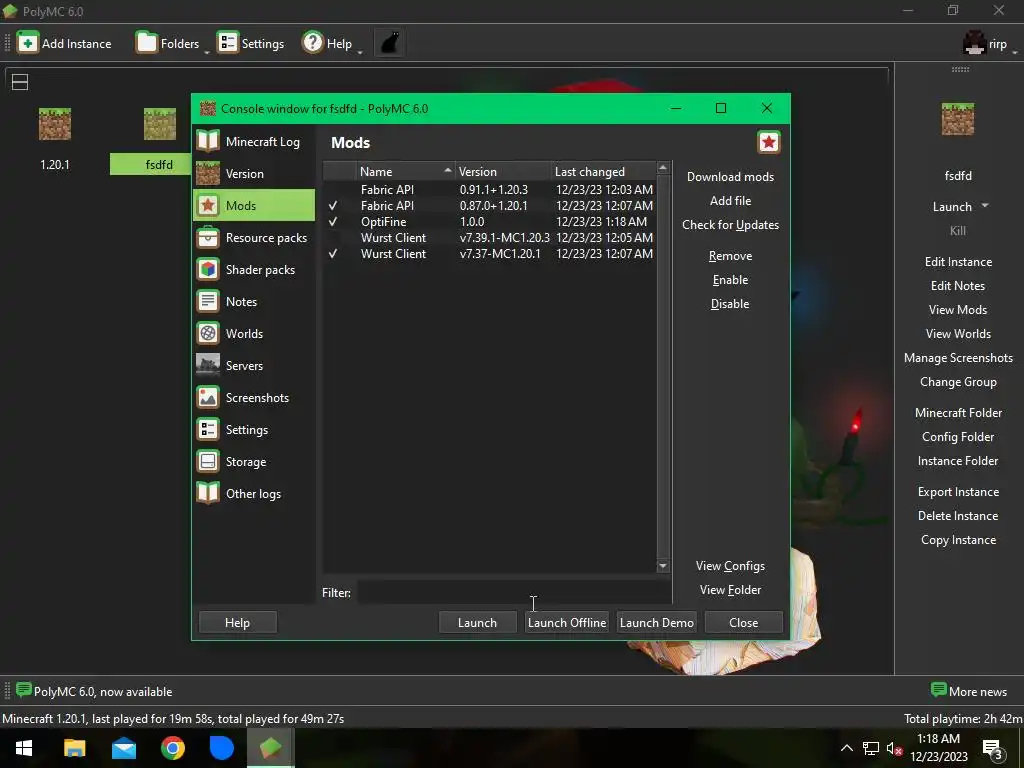The height and width of the screenshot is (768, 1024).
Task: Open the Worlds page
Action: click(x=254, y=334)
